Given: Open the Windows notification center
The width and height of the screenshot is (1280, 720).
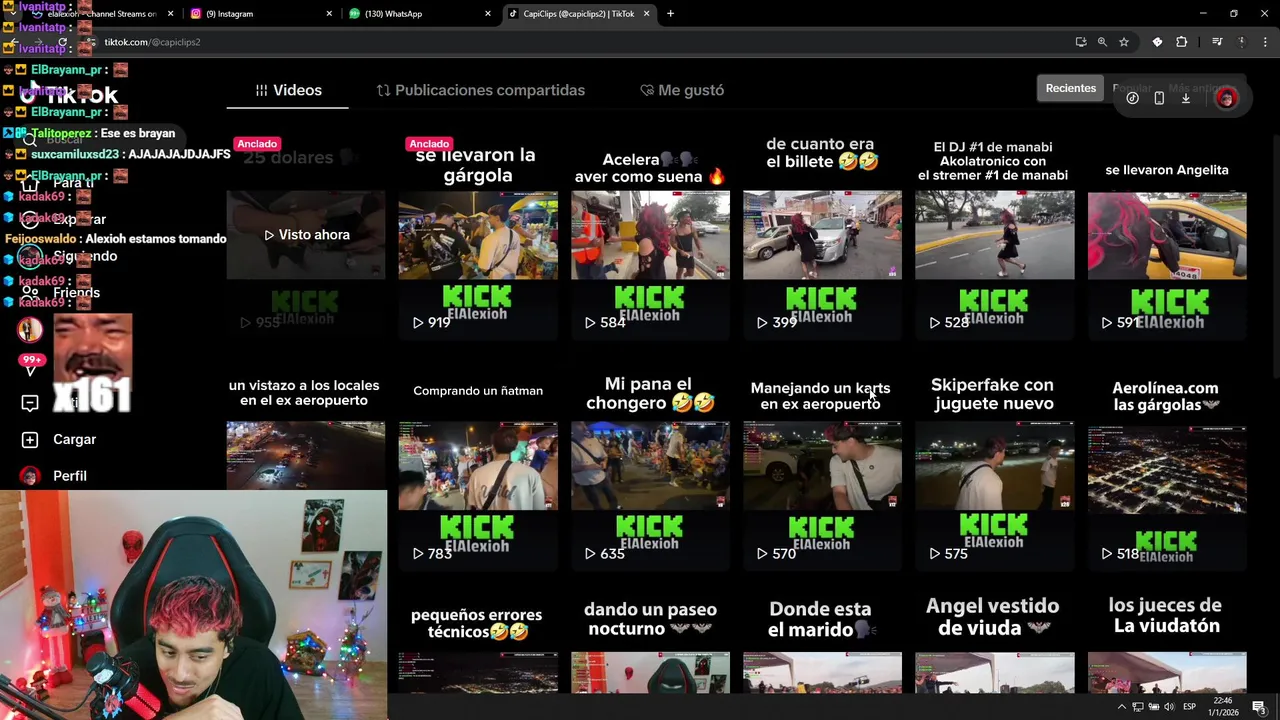Looking at the screenshot, I should 1259,707.
